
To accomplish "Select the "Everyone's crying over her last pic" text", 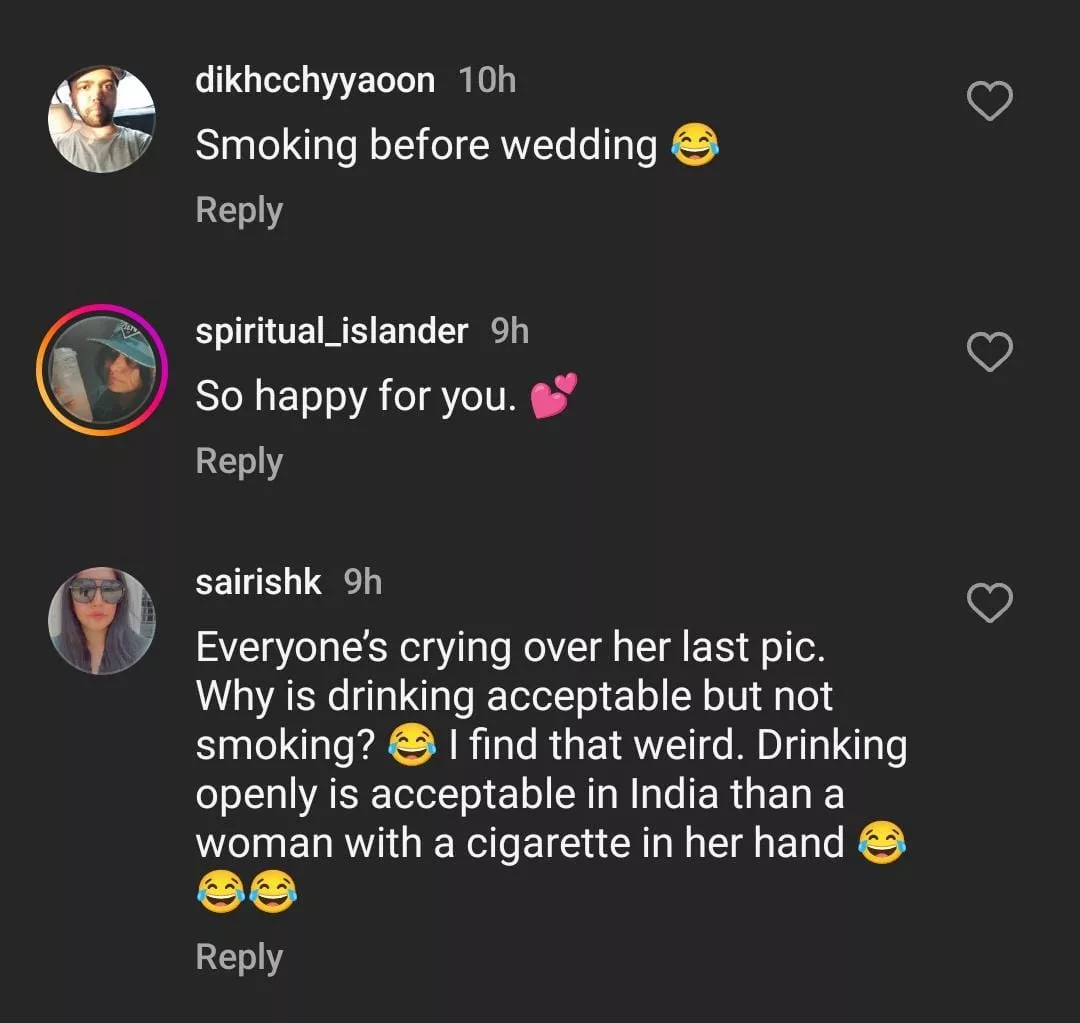I will (511, 648).
